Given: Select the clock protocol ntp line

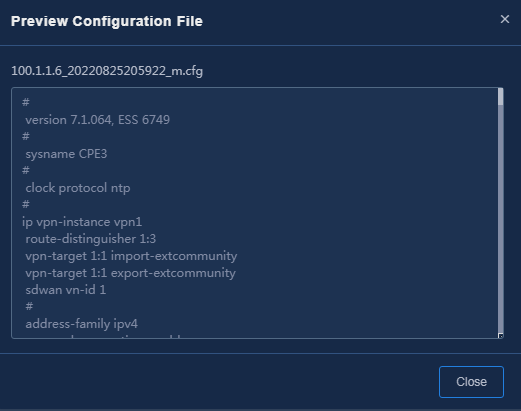Looking at the screenshot, I should pyautogui.click(x=78, y=188).
